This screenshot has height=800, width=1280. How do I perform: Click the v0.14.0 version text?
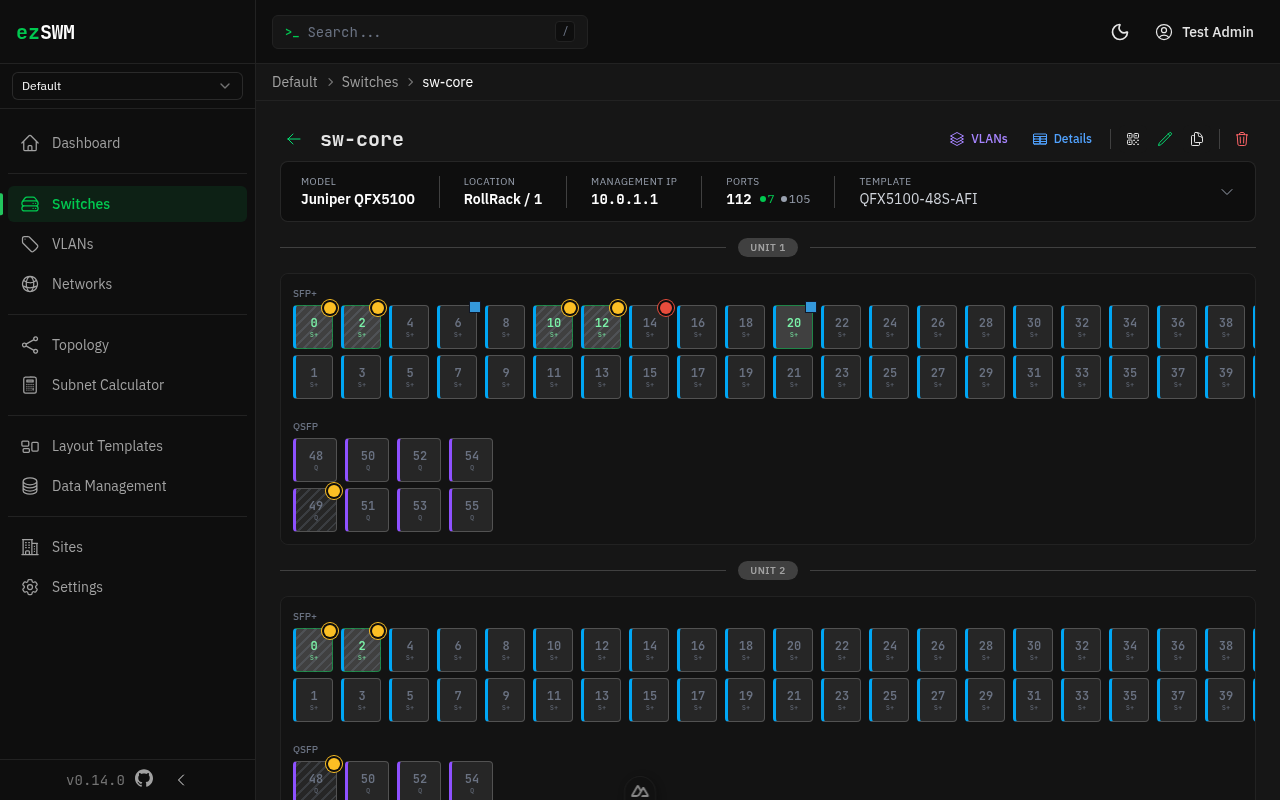[95, 780]
